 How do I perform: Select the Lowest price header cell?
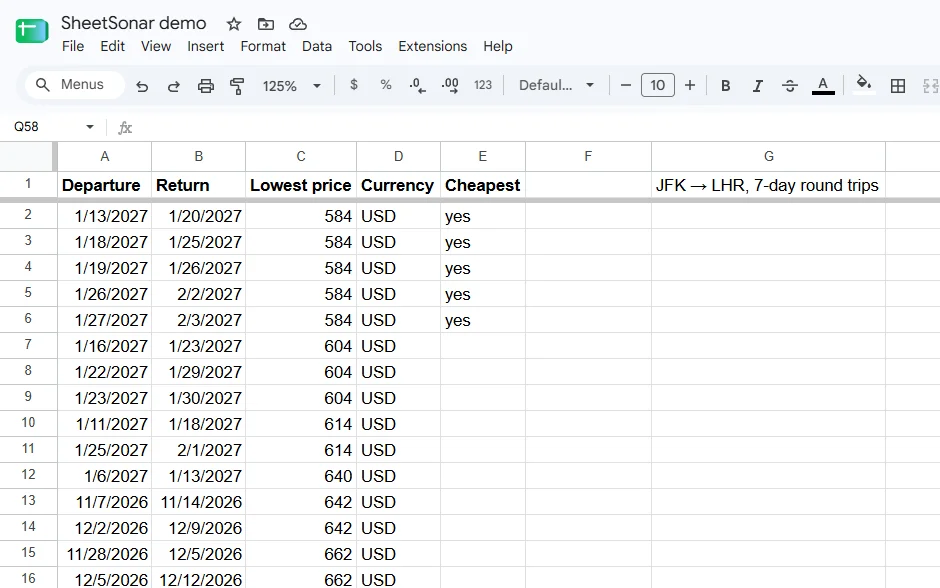click(301, 185)
